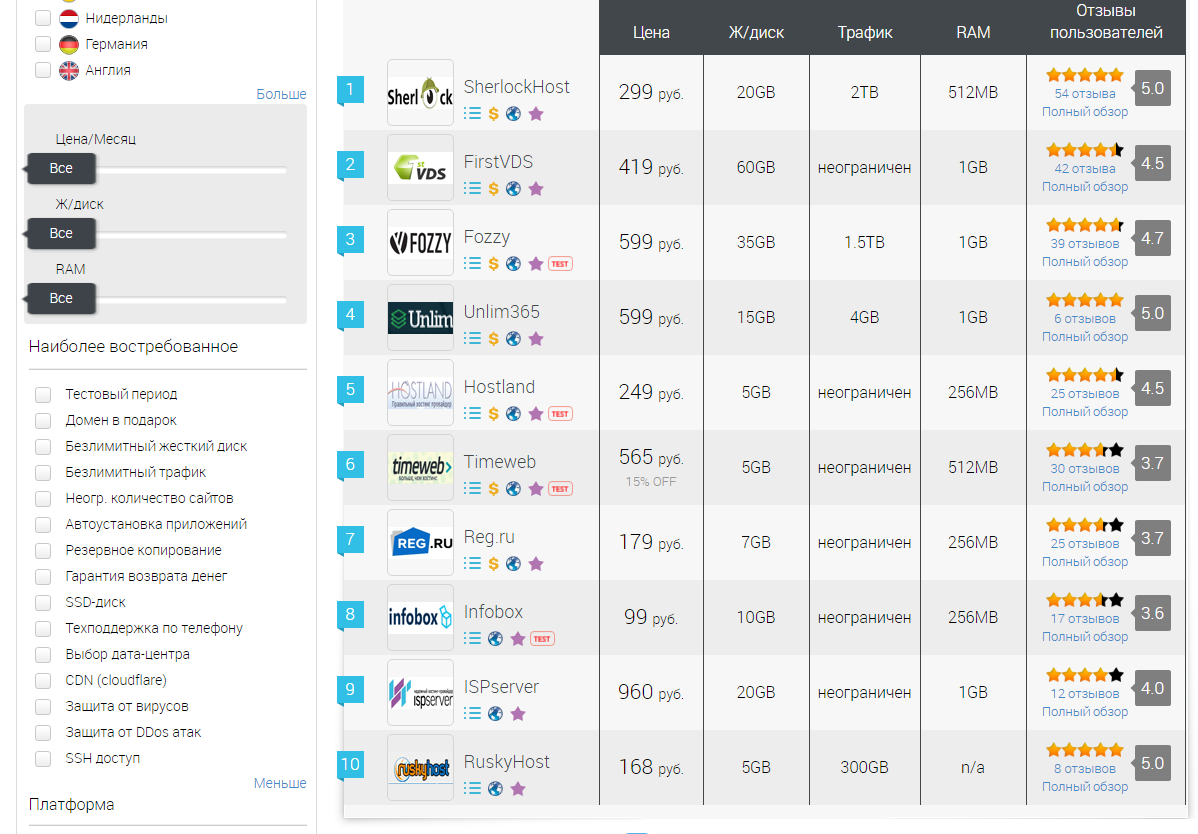Screen dimensions: 1198x834
Task: Click the TEST badge under Infobox
Action: tap(542, 638)
